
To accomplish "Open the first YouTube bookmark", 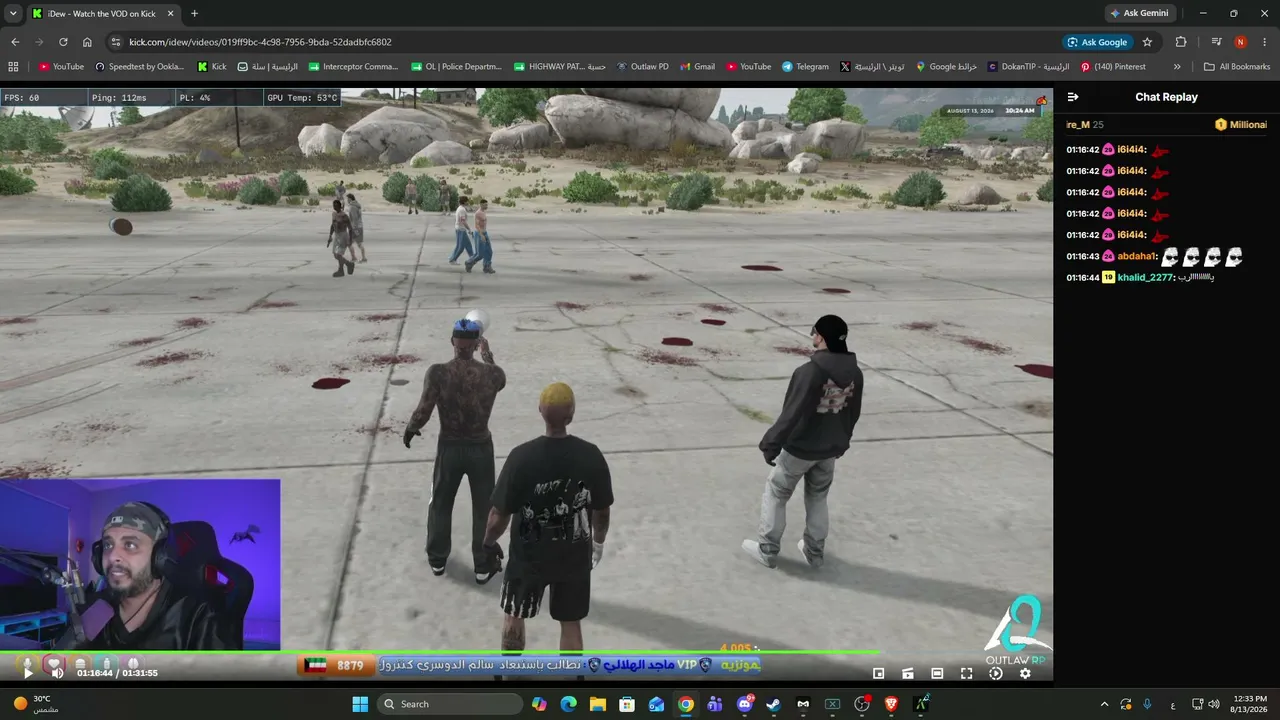I will [61, 67].
